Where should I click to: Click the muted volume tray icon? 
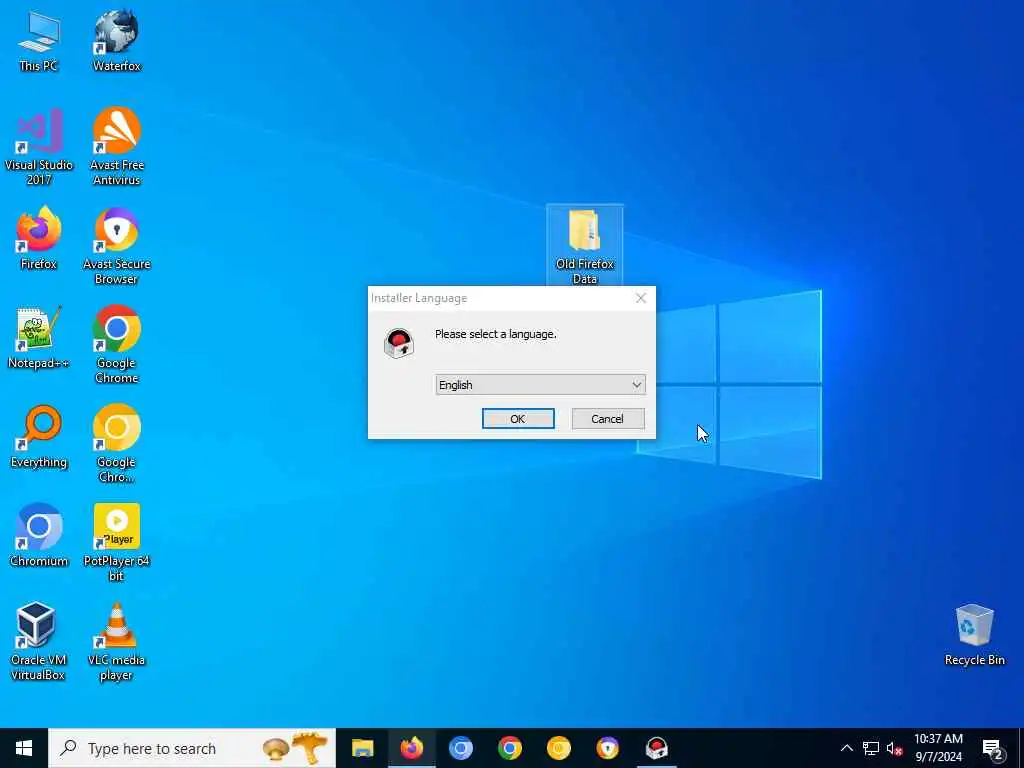(894, 748)
